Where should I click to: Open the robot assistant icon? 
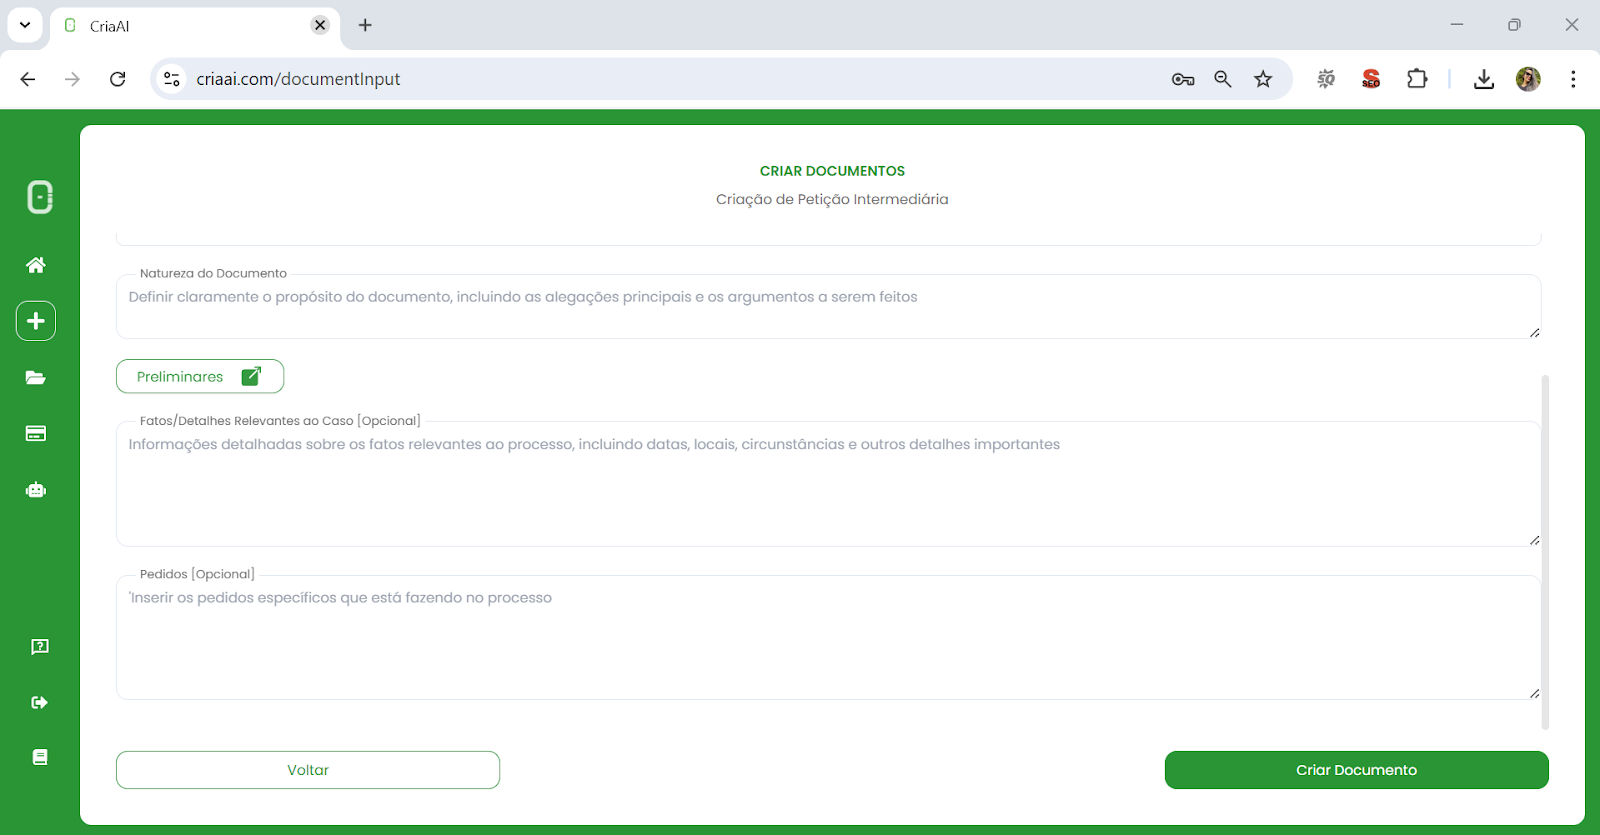pyautogui.click(x=36, y=490)
